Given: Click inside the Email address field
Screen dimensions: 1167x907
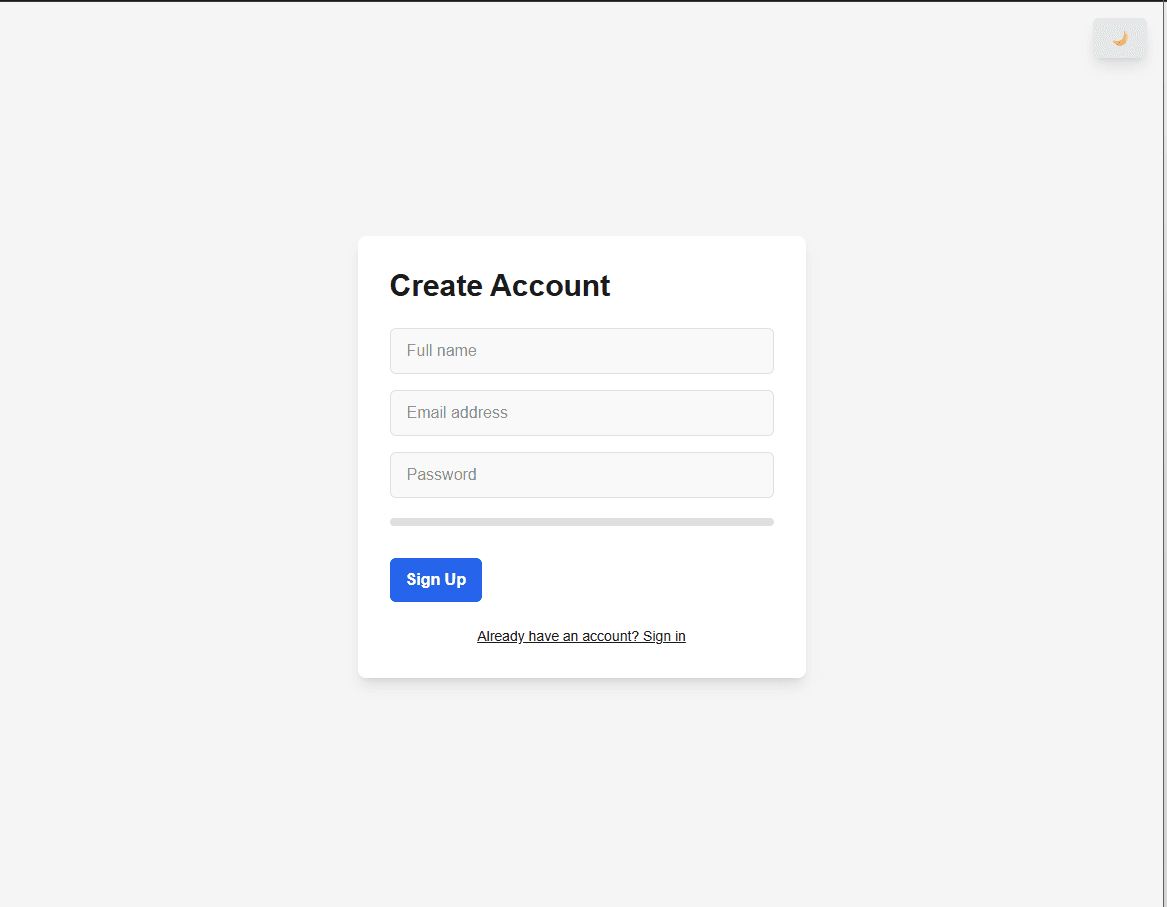Looking at the screenshot, I should point(581,413).
